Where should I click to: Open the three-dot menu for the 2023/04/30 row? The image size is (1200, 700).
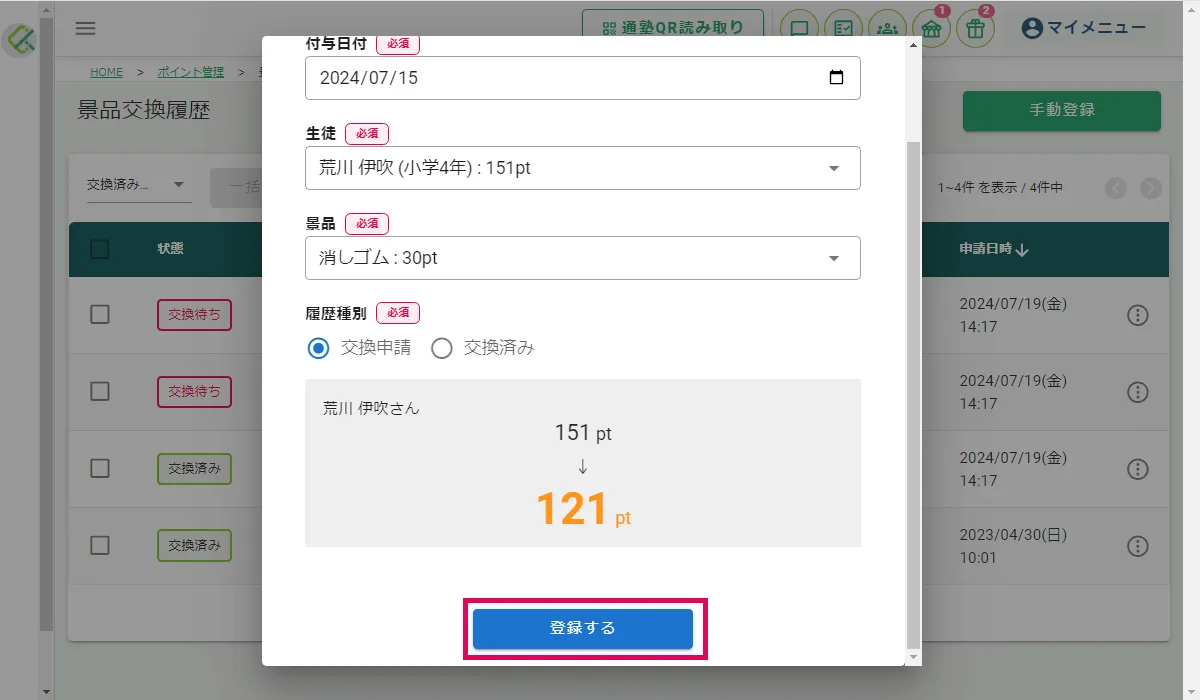pyautogui.click(x=1137, y=546)
